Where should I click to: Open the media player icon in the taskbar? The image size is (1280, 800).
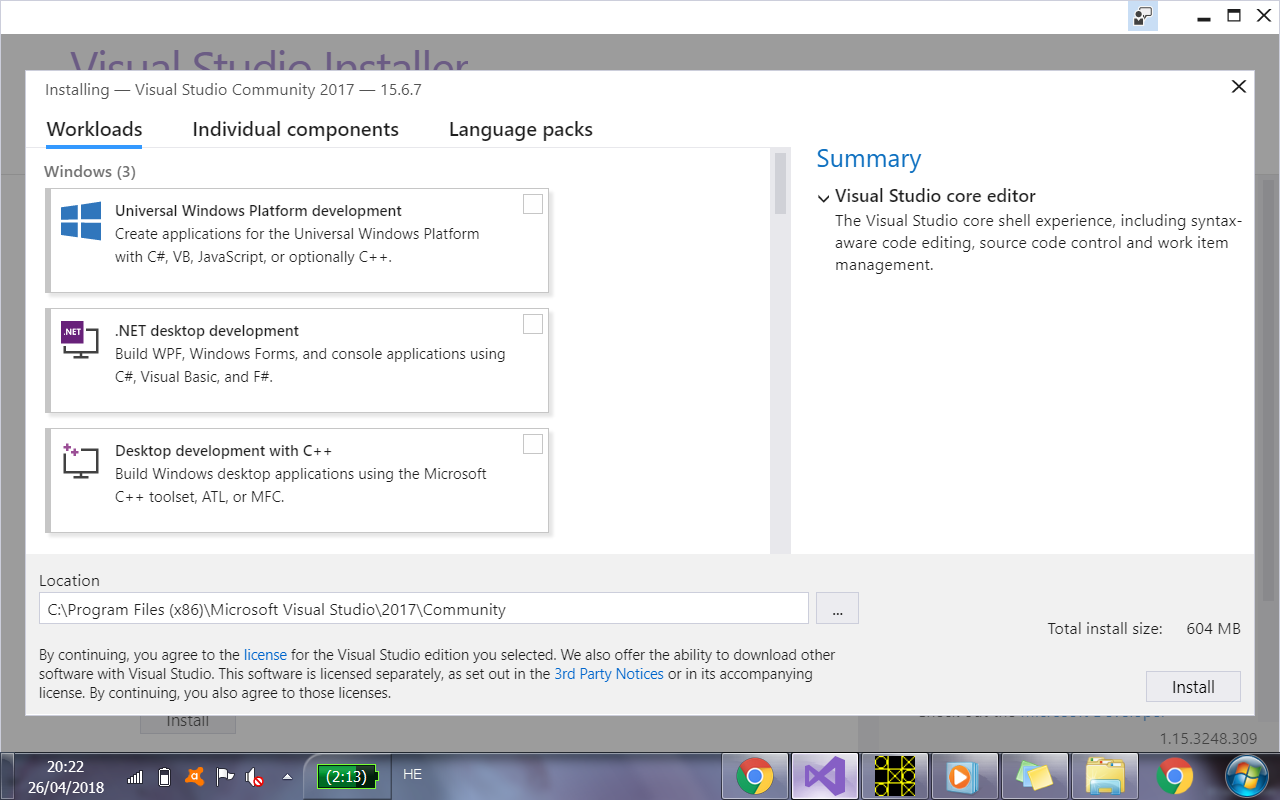[x=965, y=776]
